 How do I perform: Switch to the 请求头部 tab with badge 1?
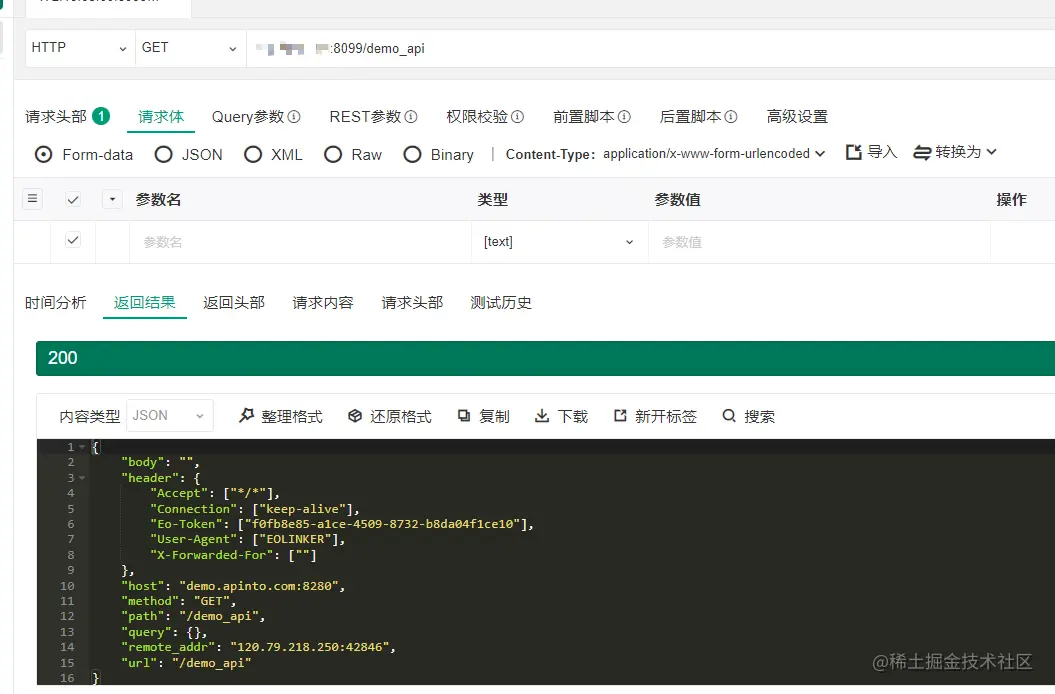pyautogui.click(x=67, y=116)
